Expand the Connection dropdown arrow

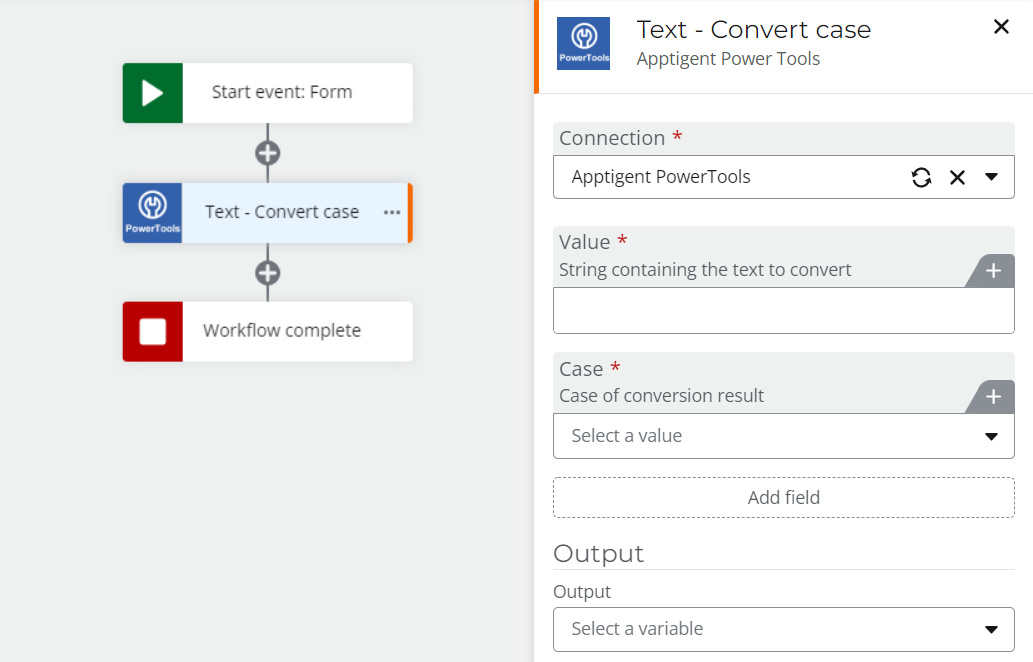[991, 177]
